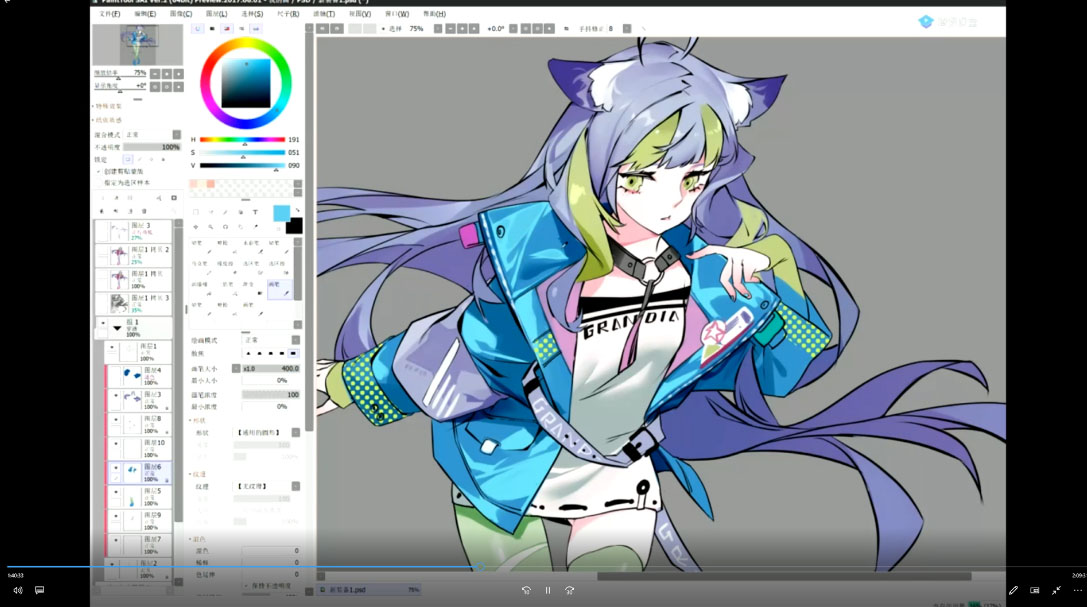The height and width of the screenshot is (607, 1087).
Task: Open the 编辑(E) menu
Action: (x=145, y=14)
